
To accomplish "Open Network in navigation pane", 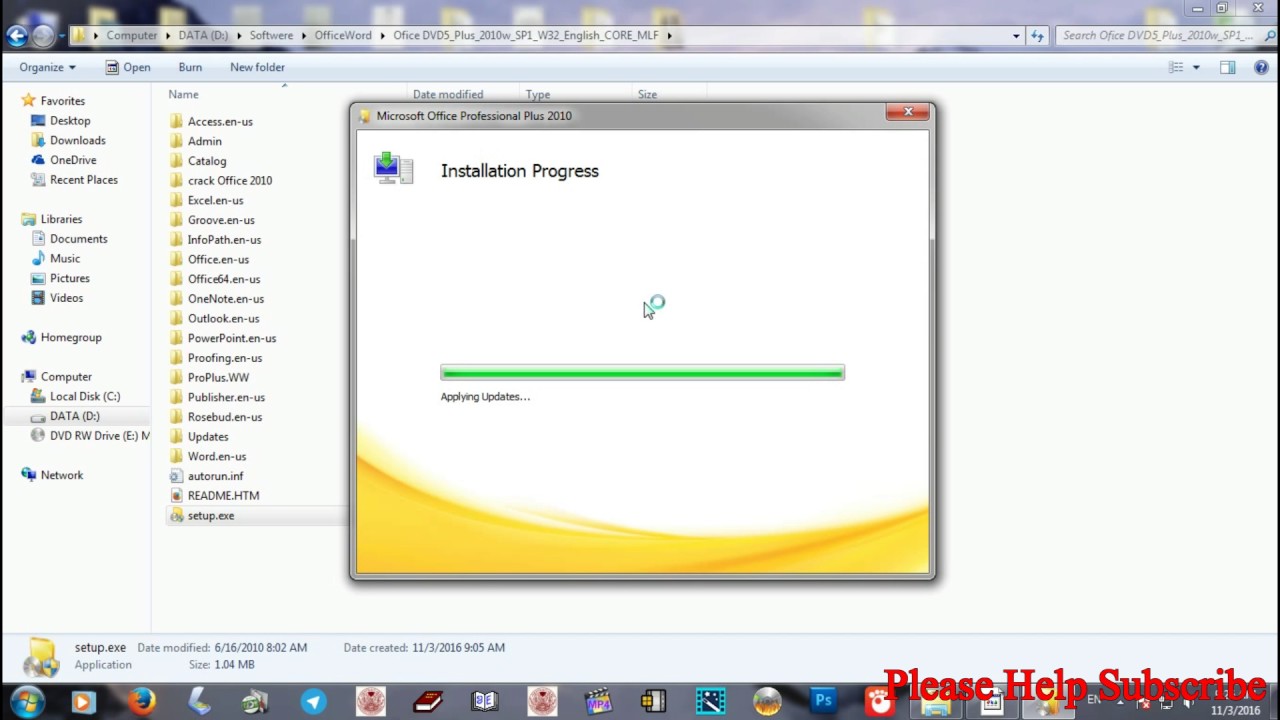I will pyautogui.click(x=62, y=476).
